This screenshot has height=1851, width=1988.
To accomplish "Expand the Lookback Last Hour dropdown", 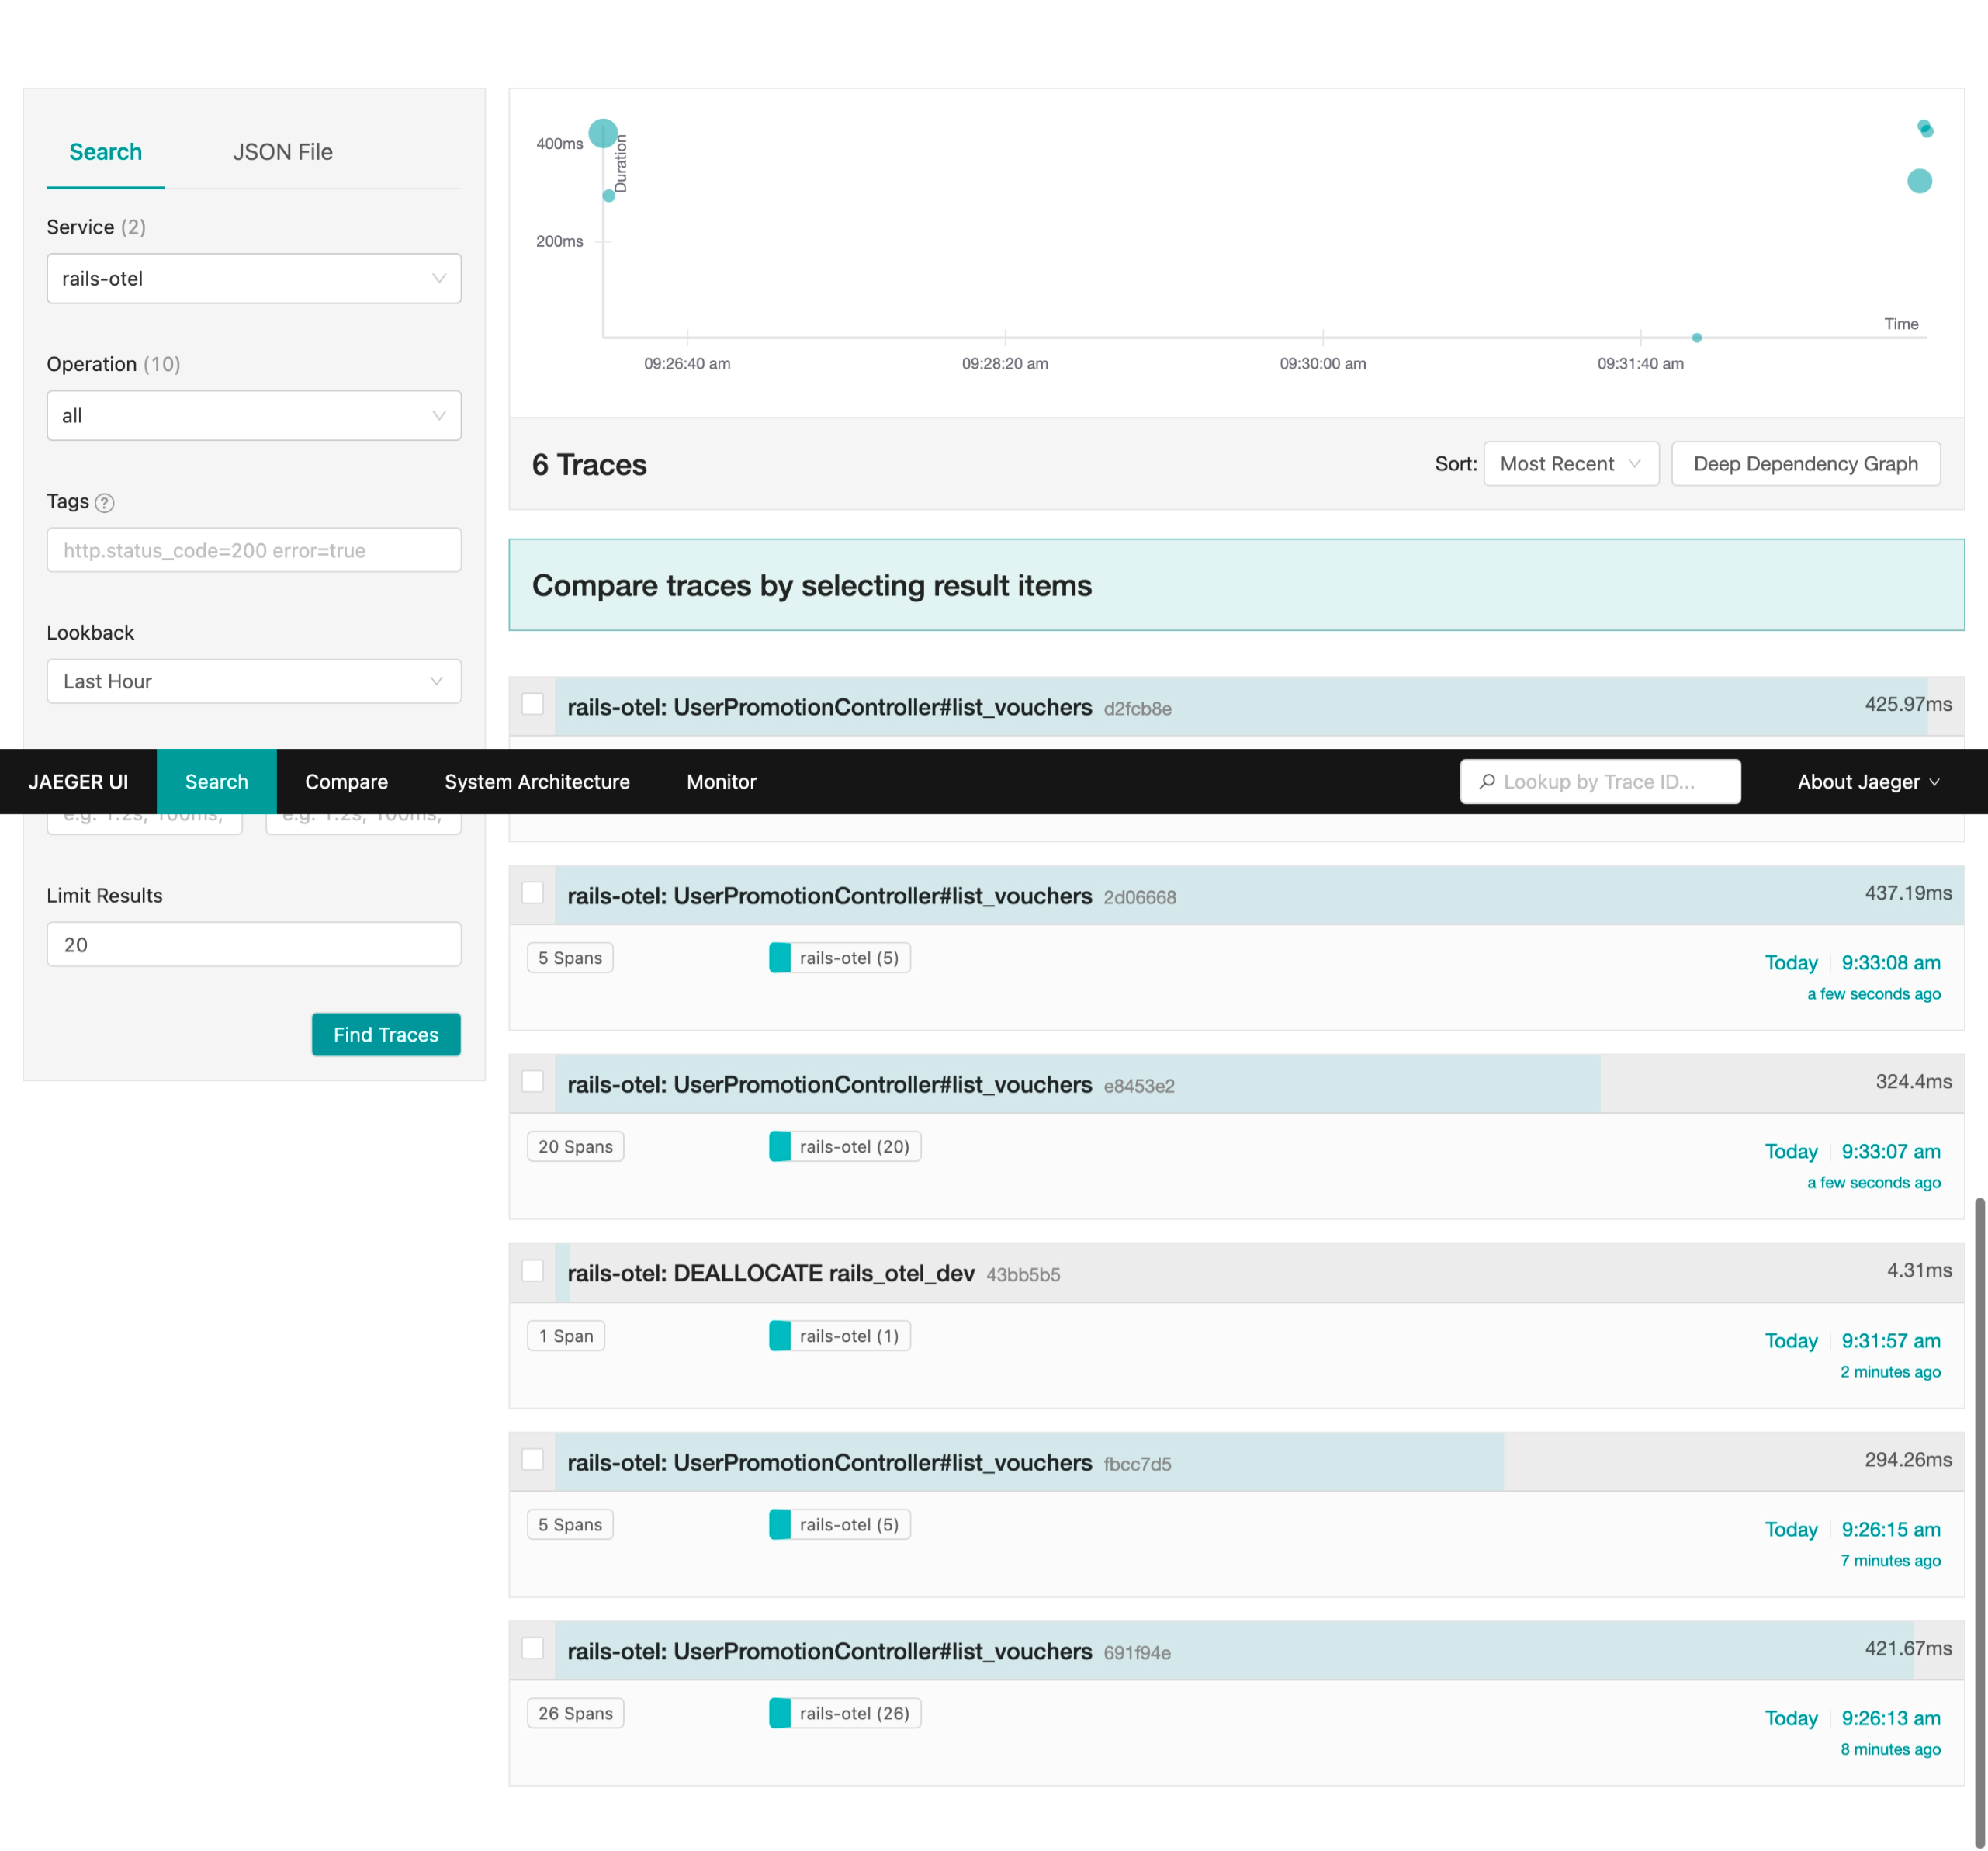I will (253, 681).
